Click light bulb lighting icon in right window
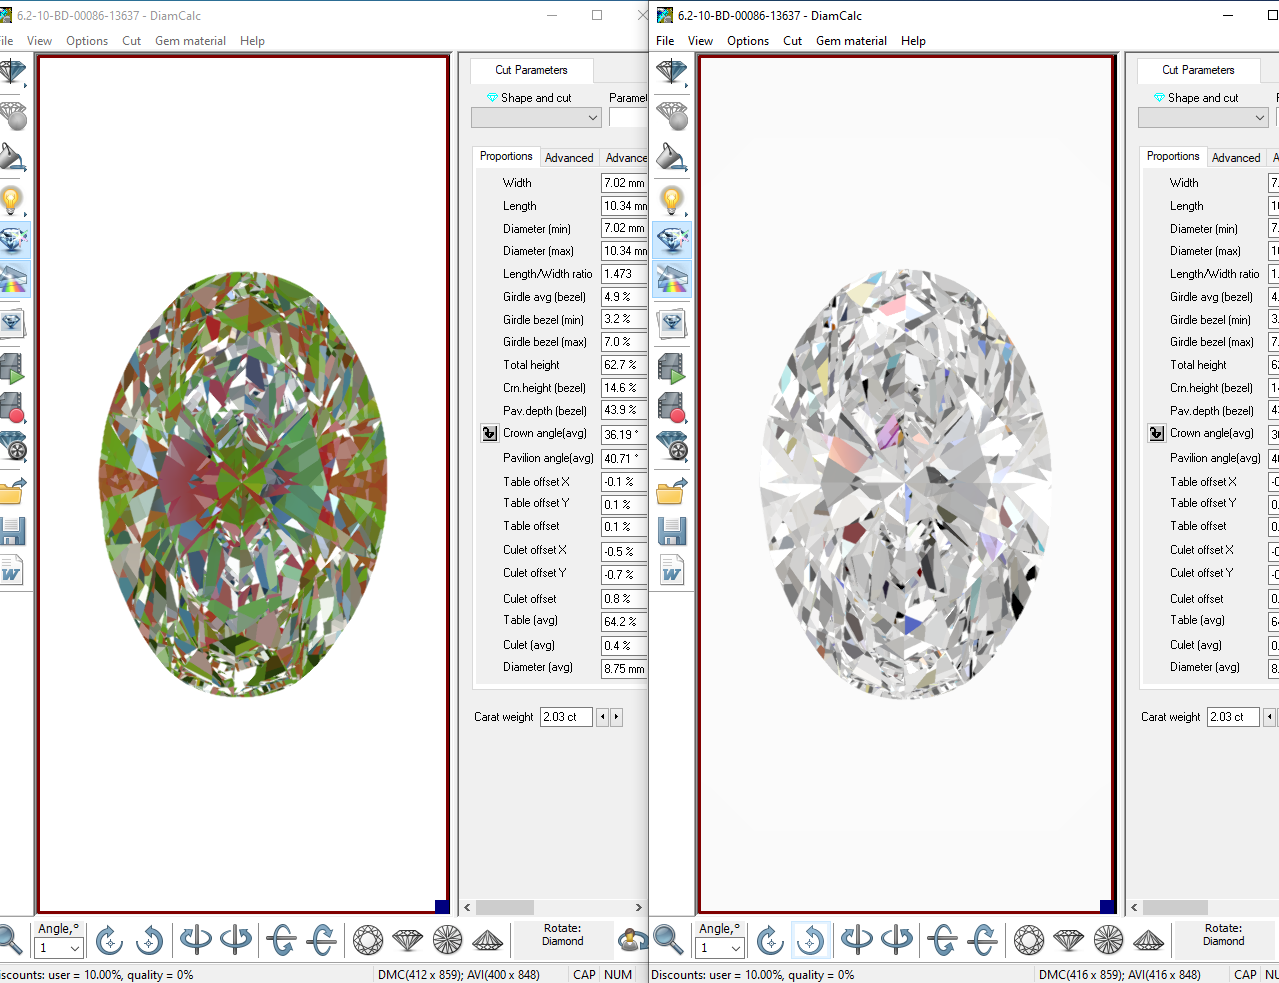This screenshot has width=1279, height=983. coord(671,200)
